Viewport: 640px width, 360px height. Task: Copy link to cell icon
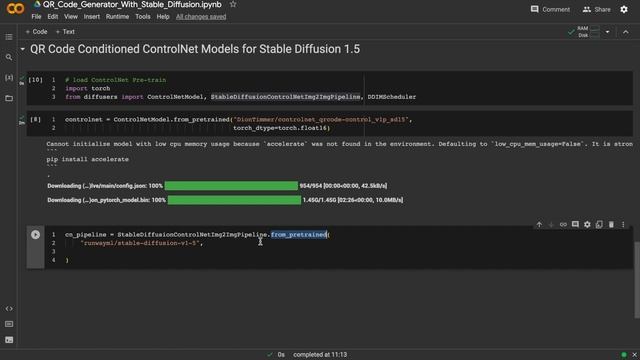point(563,224)
